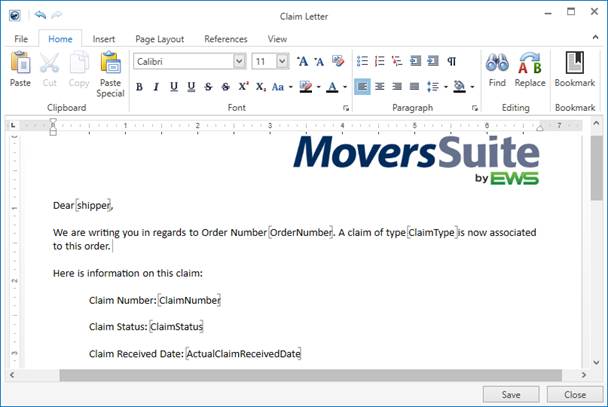Switch to the Insert tab
Image resolution: width=608 pixels, height=407 pixels.
(104, 39)
